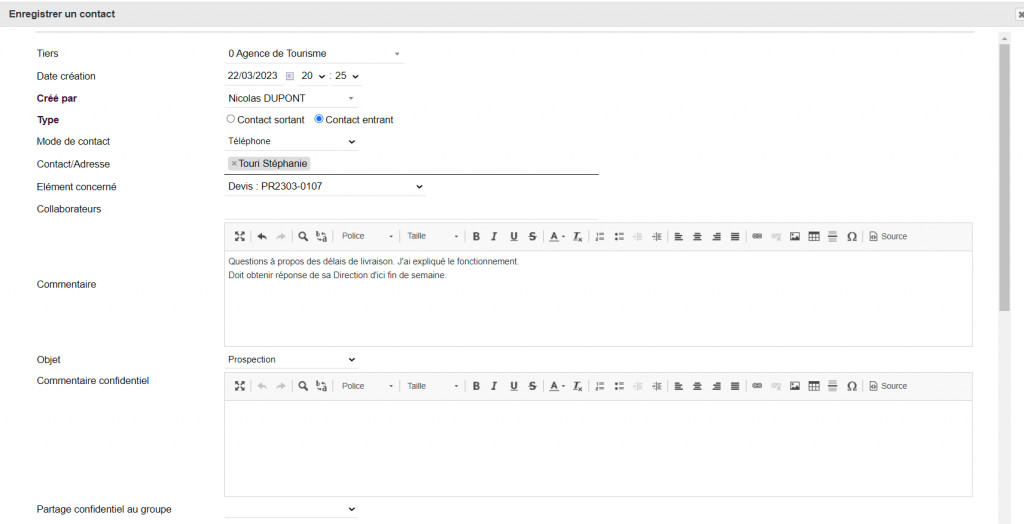Click Source button in confidential comment toolbar
1024x524 pixels.
click(888, 386)
